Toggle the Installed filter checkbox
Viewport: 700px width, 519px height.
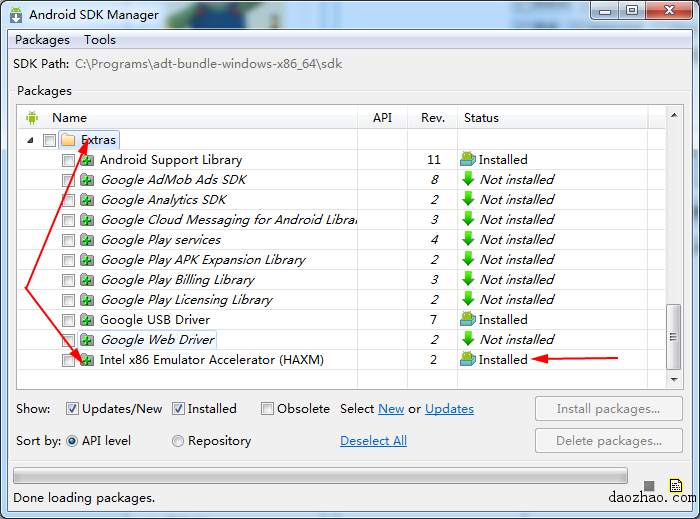[x=178, y=408]
